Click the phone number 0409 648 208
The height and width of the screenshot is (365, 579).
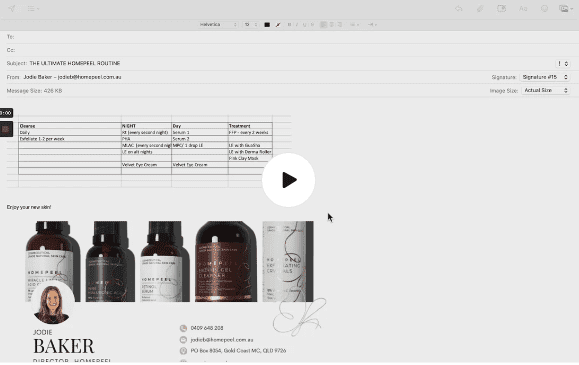click(207, 328)
